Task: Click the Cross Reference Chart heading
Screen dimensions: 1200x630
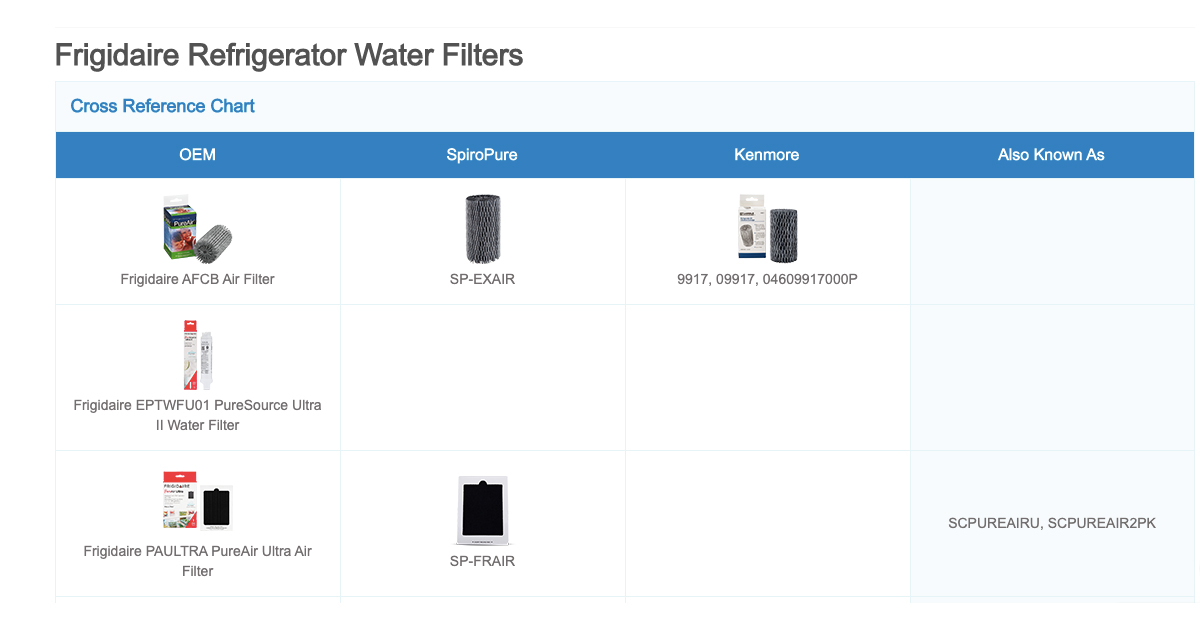Action: tap(162, 106)
